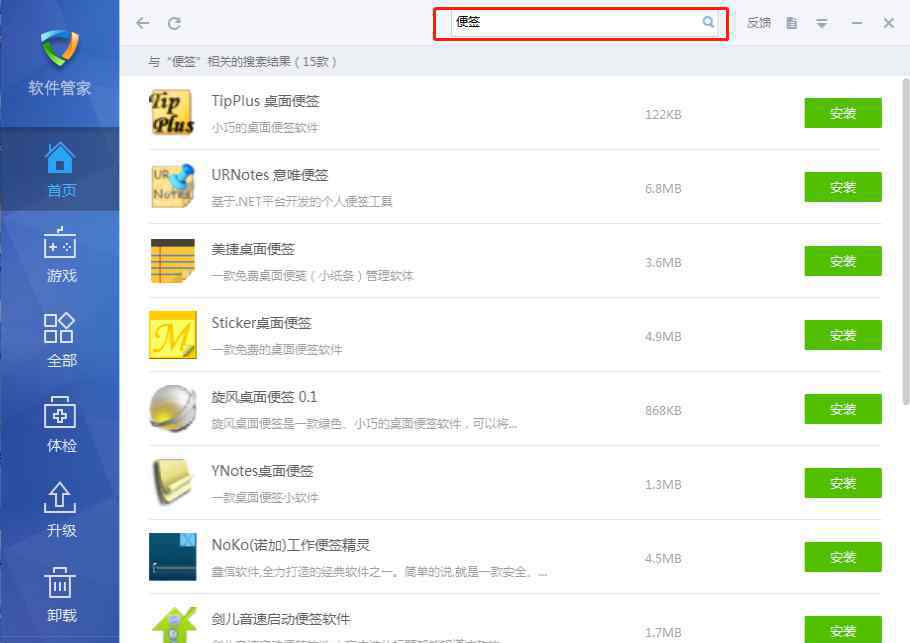This screenshot has width=910, height=643.
Task: Click the magnifier icon in search box
Action: click(708, 22)
